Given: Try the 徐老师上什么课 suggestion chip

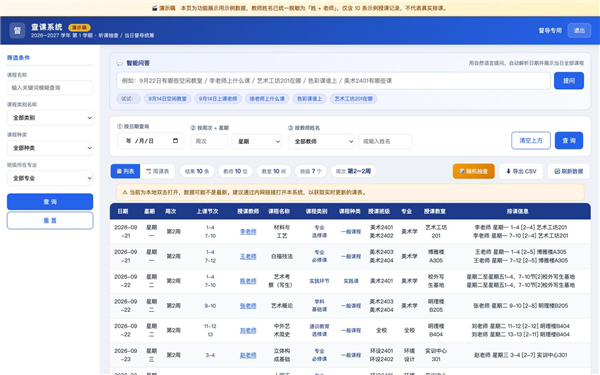Looking at the screenshot, I should tap(267, 99).
